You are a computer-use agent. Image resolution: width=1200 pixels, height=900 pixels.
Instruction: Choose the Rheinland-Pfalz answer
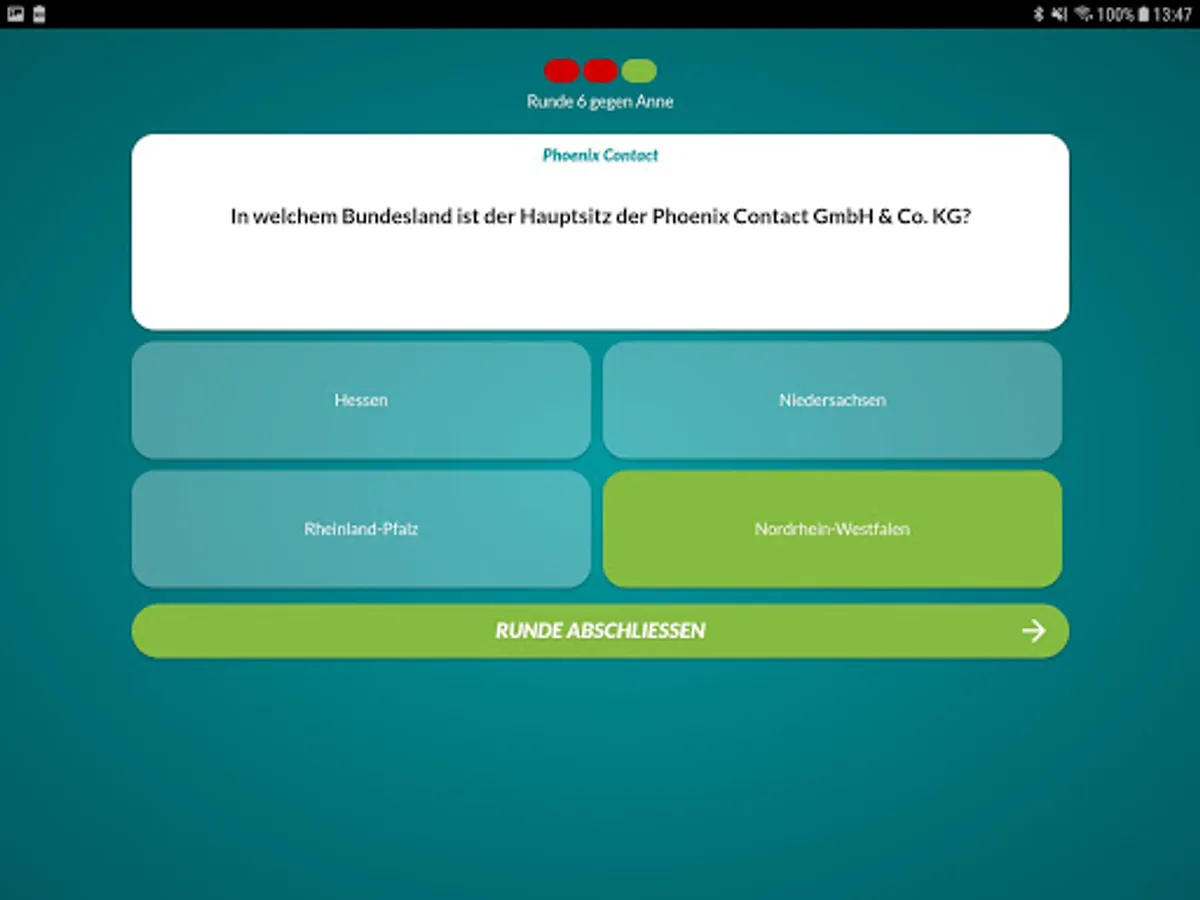click(x=361, y=529)
